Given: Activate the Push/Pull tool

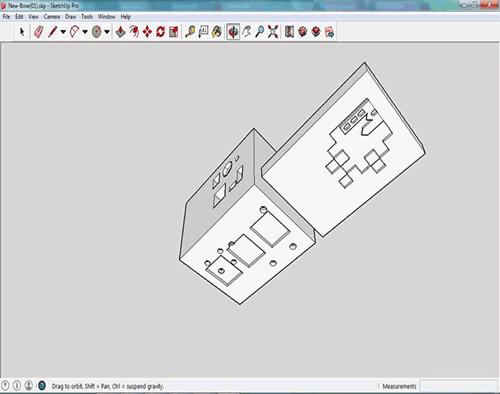Looking at the screenshot, I should 120,32.
